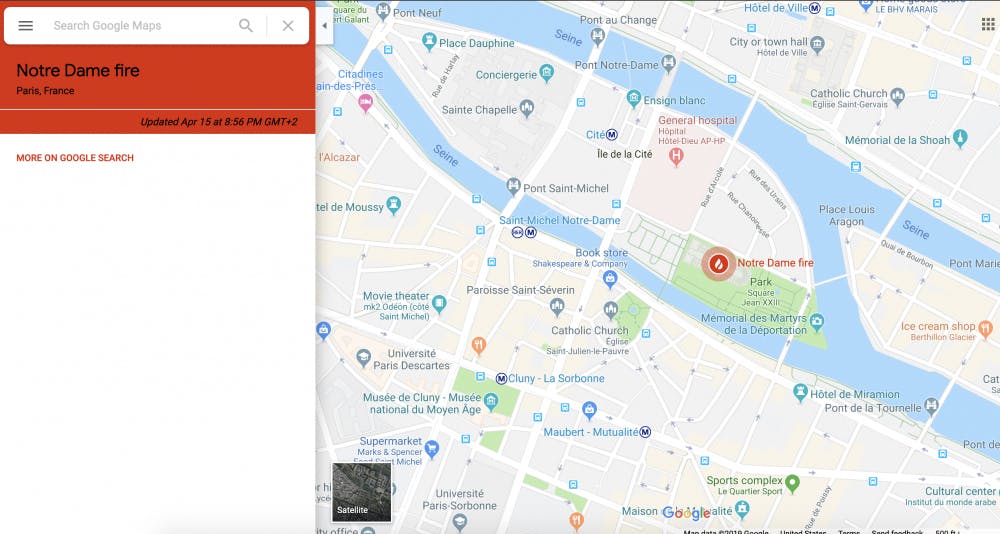Clear the search with the X icon

(288, 26)
